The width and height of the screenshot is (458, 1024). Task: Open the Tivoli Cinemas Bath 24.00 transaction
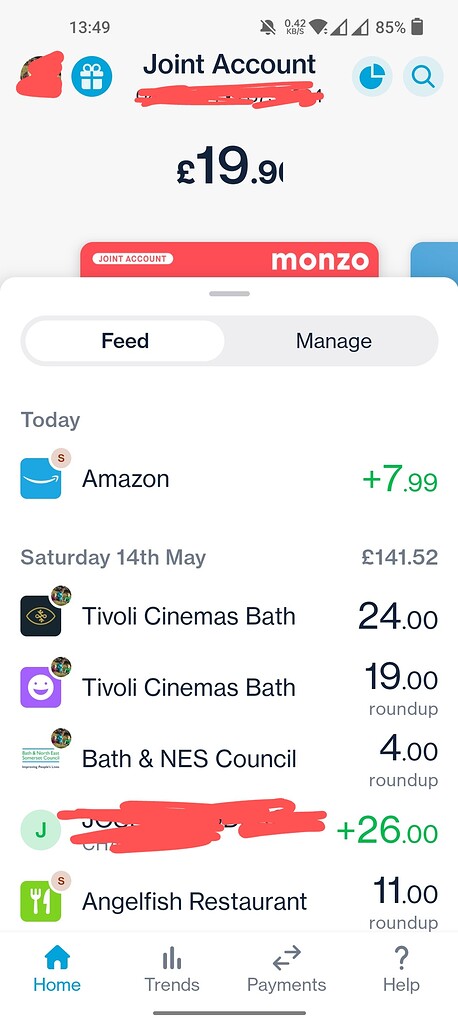coord(229,616)
